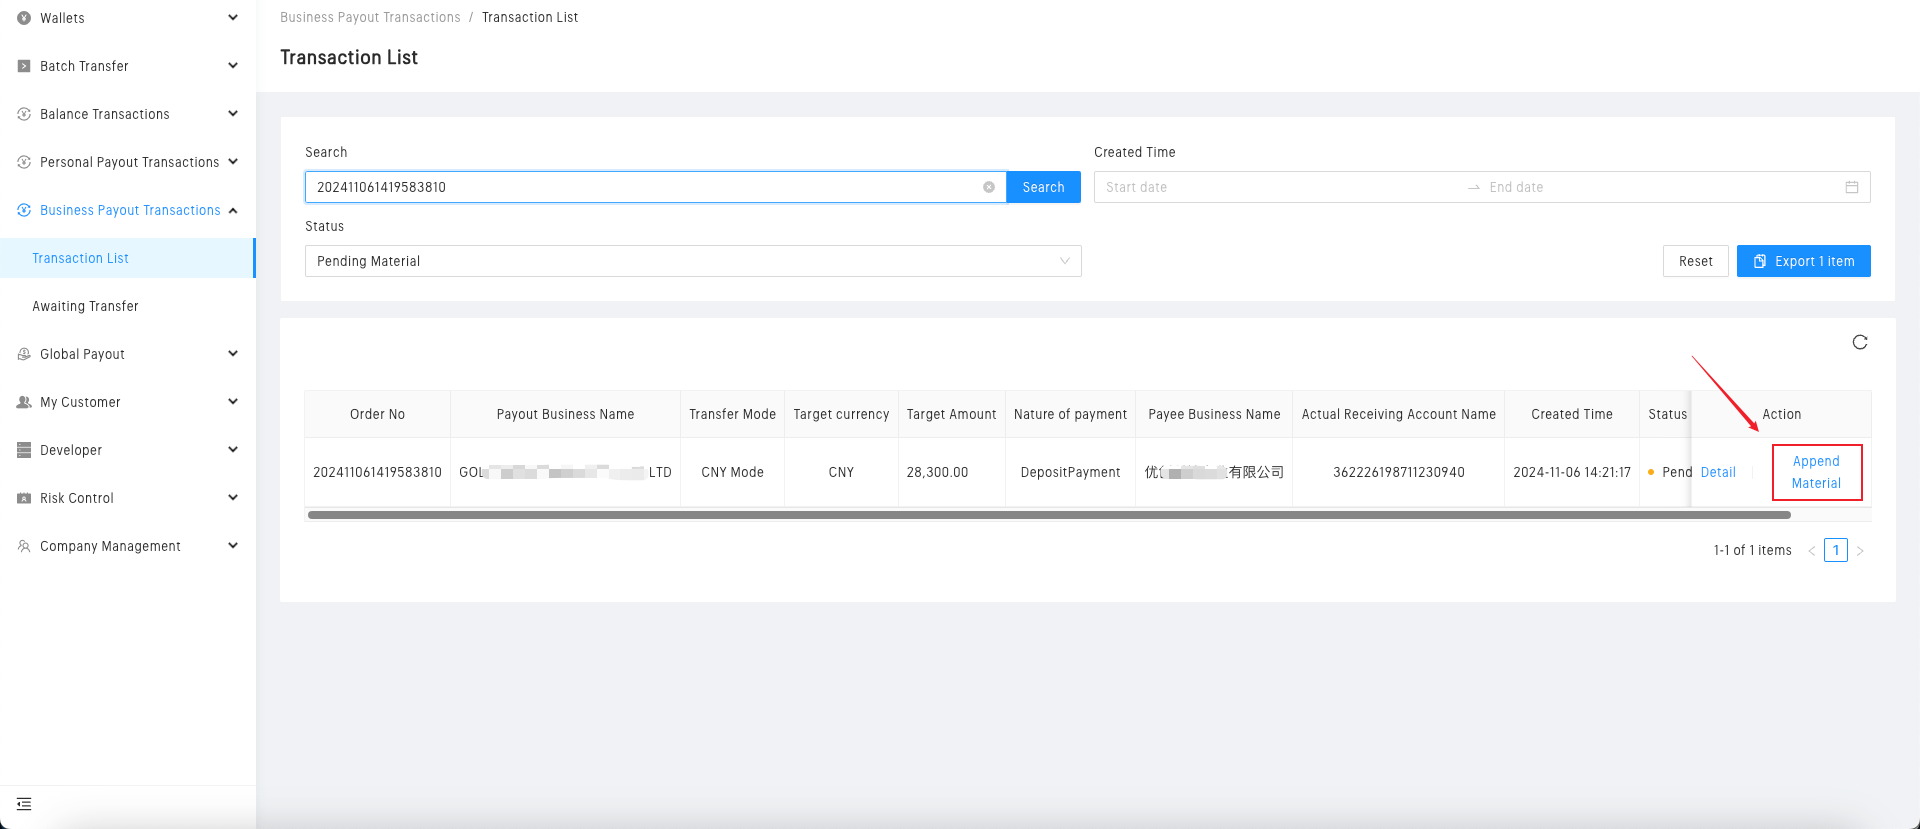1920x829 pixels.
Task: Click the Risk Control sidebar icon
Action: pyautogui.click(x=24, y=498)
